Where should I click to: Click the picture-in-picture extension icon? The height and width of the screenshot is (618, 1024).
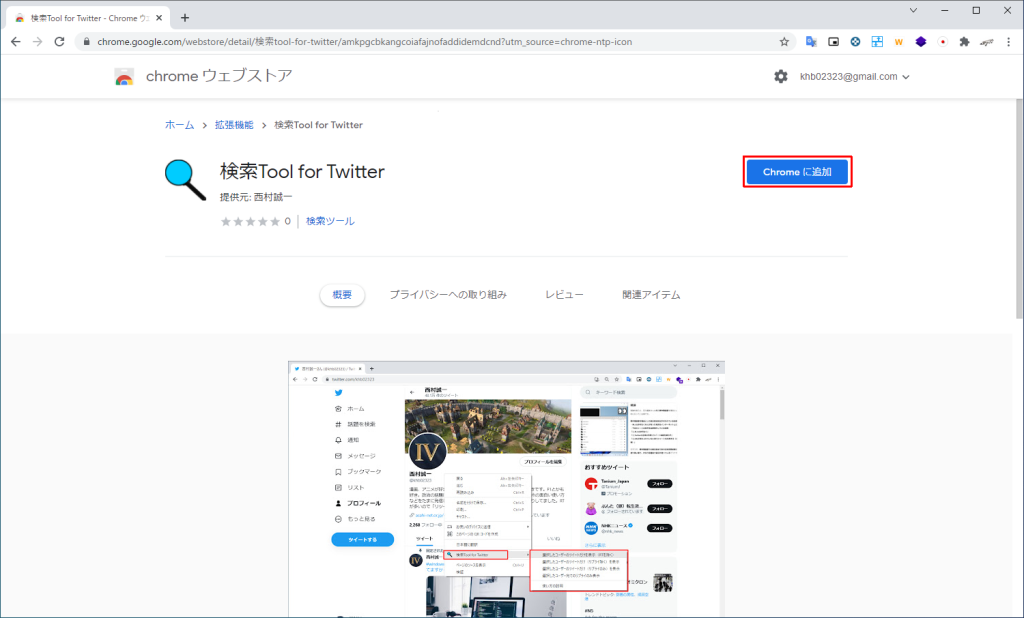pyautogui.click(x=833, y=42)
